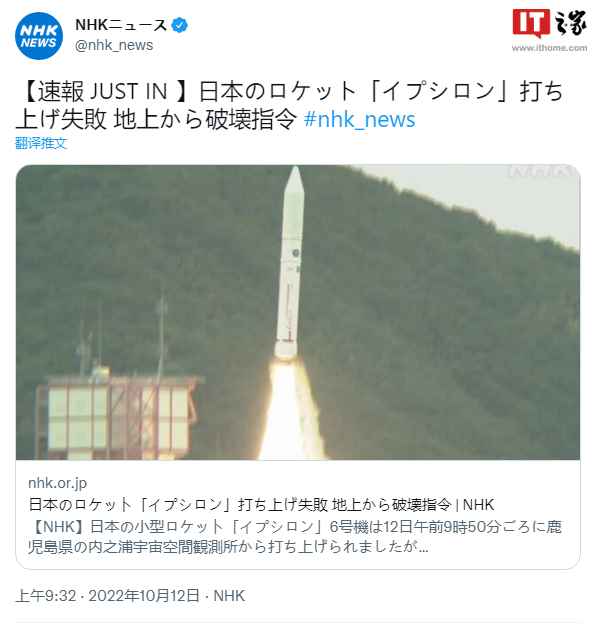Screen dimensions: 596x624
Task: Click the NHK News profile avatar
Action: tap(39, 36)
